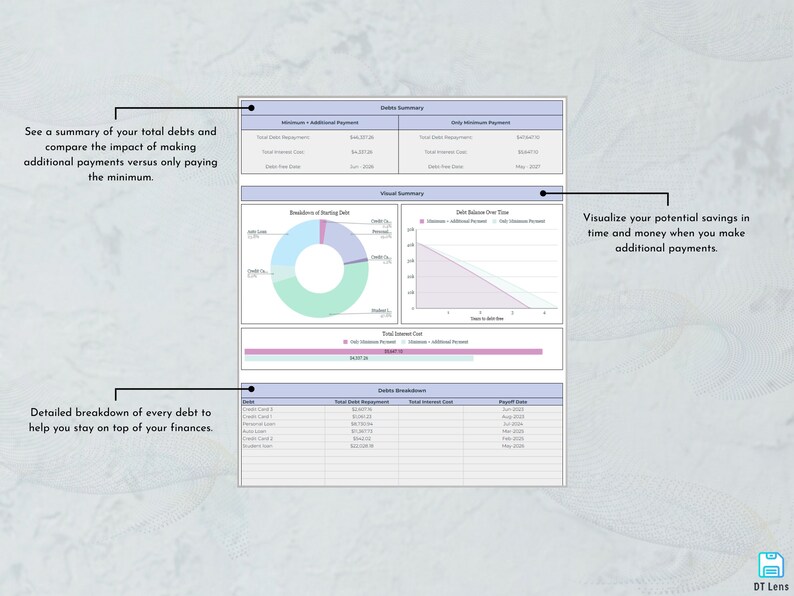The height and width of the screenshot is (596, 794).
Task: Select the Student loan row name cell
Action: coord(283,446)
